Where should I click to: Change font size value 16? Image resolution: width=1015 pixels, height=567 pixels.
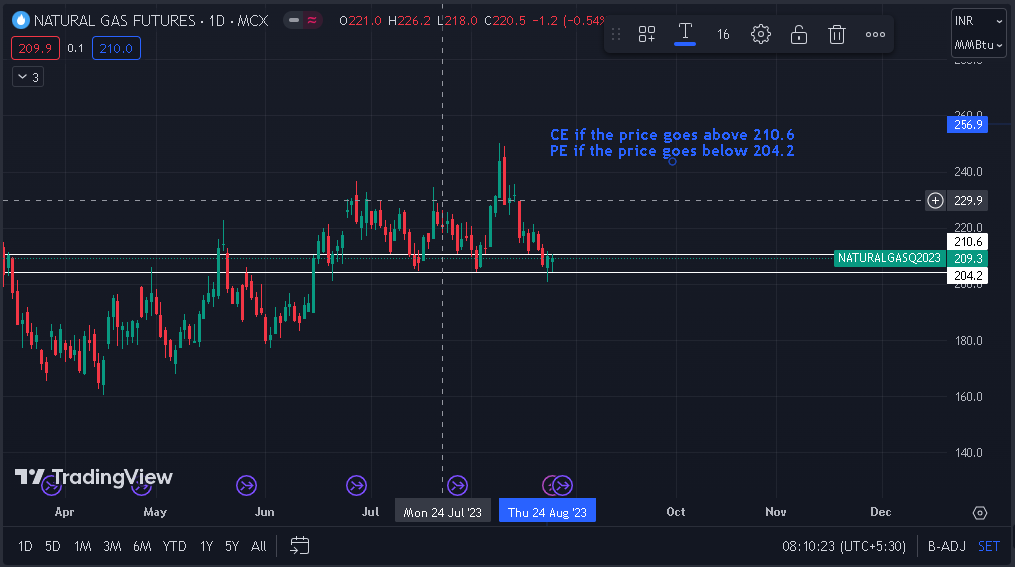[x=723, y=34]
